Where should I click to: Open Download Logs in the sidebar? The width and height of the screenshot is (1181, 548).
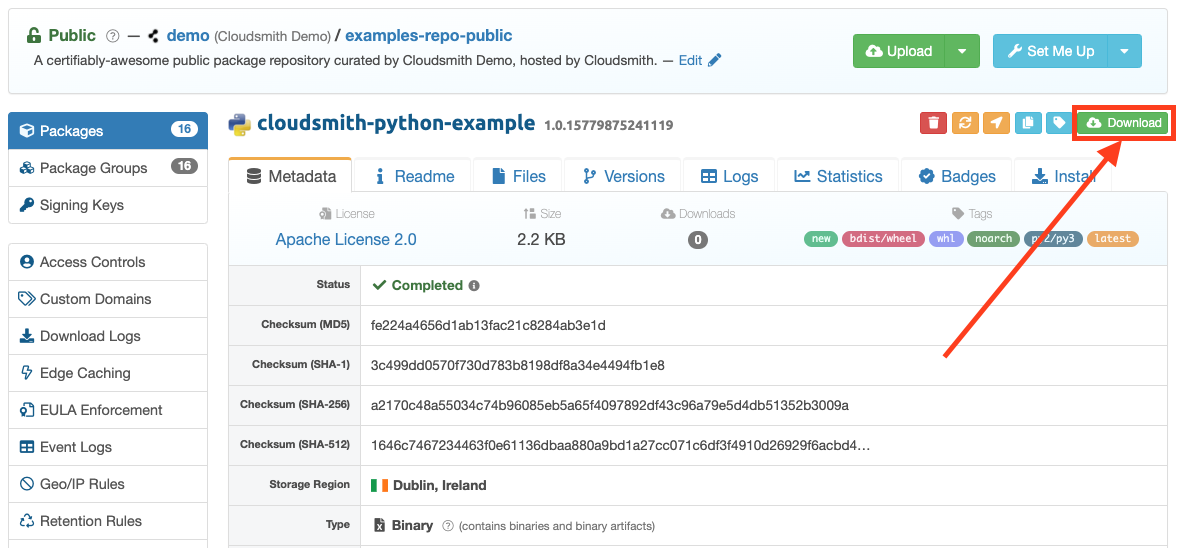pos(108,336)
